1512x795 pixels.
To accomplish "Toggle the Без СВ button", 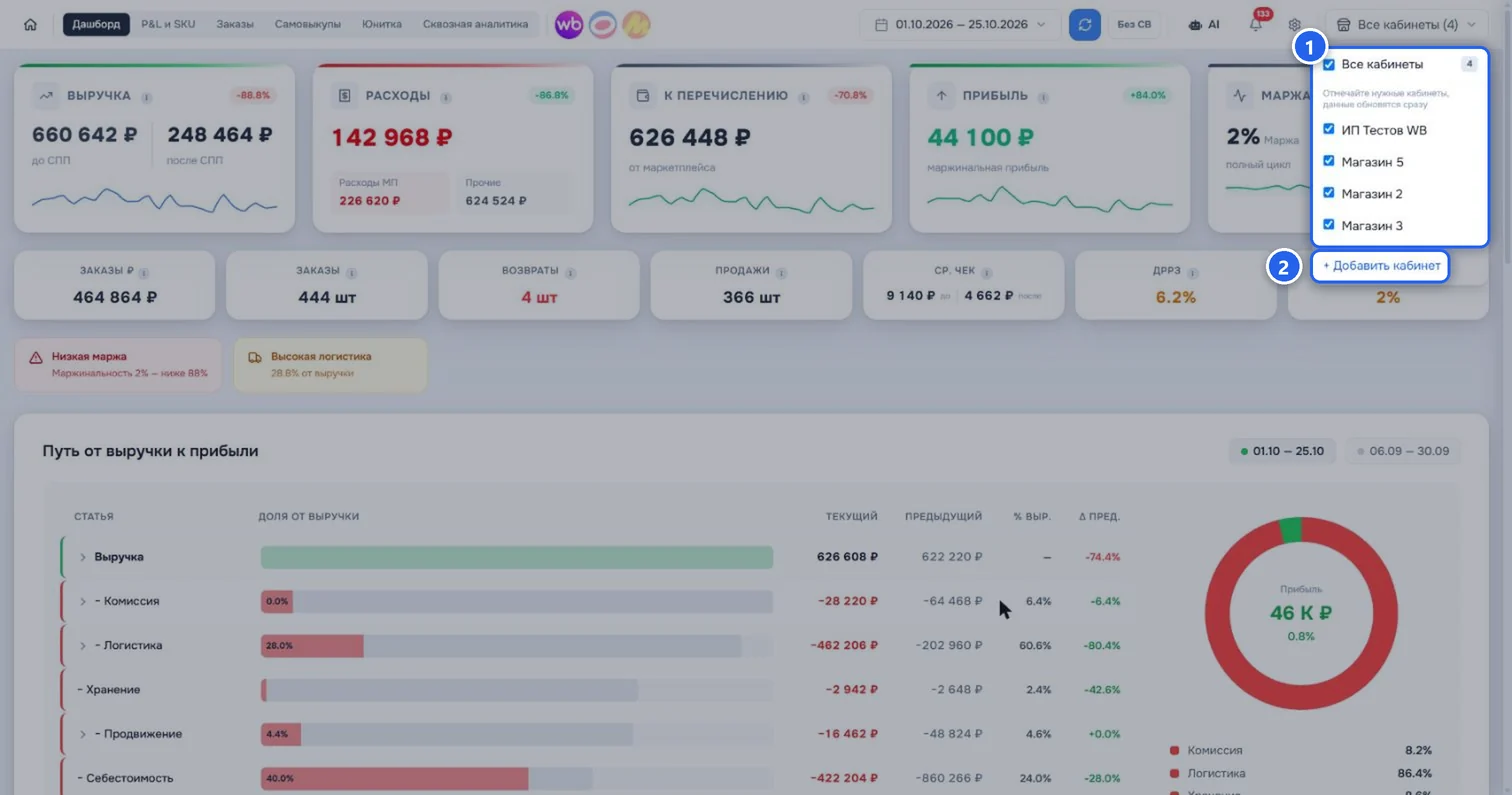I will point(1134,25).
